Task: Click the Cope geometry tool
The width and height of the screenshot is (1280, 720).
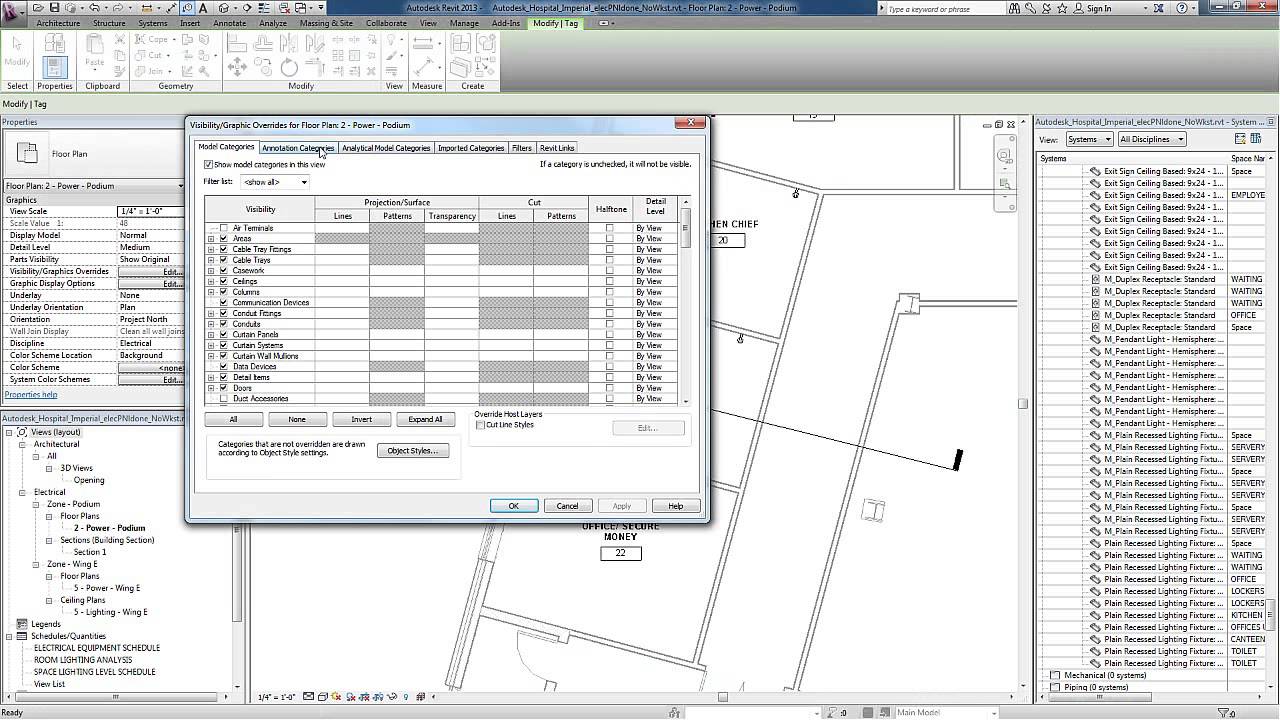Action: 151,40
